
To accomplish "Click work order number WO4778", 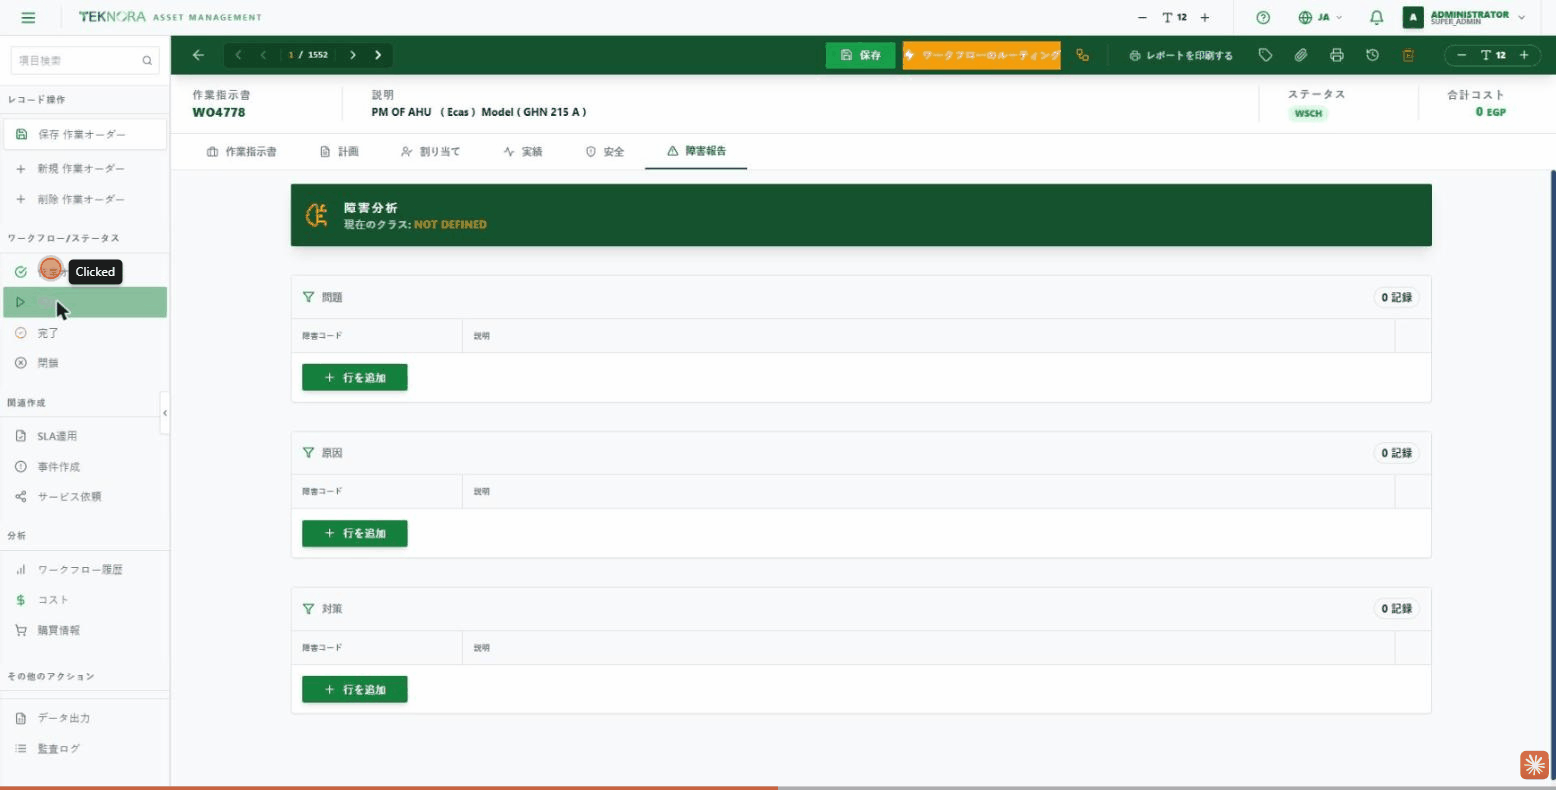I will pos(219,112).
